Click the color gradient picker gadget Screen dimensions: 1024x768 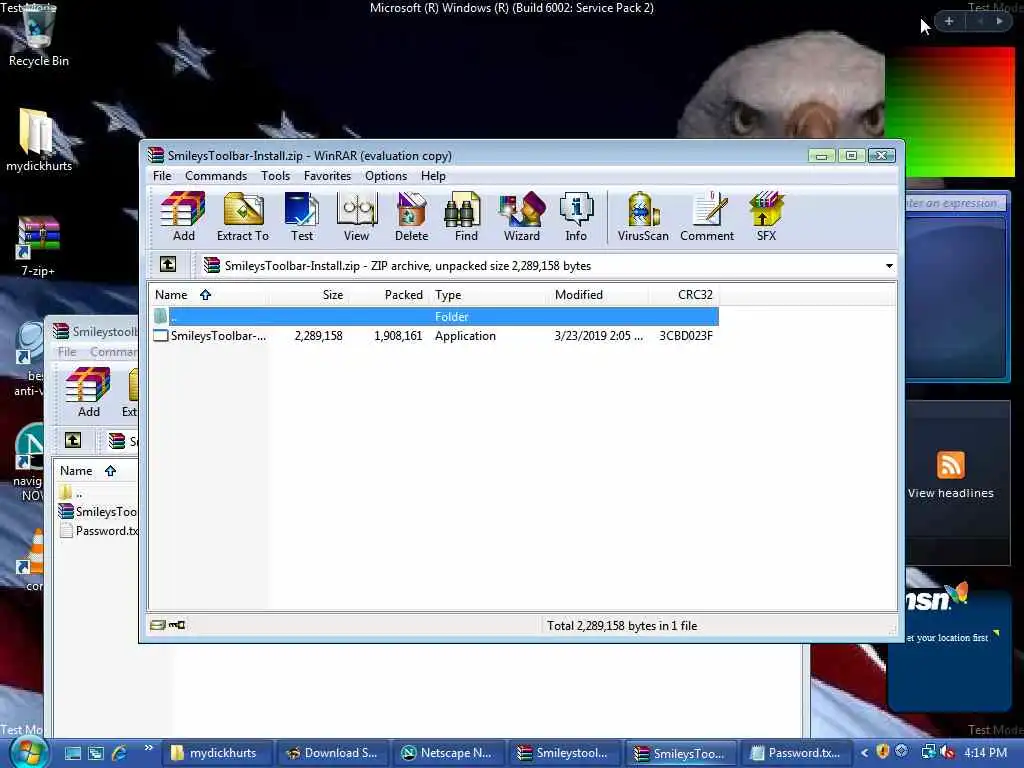[x=950, y=112]
